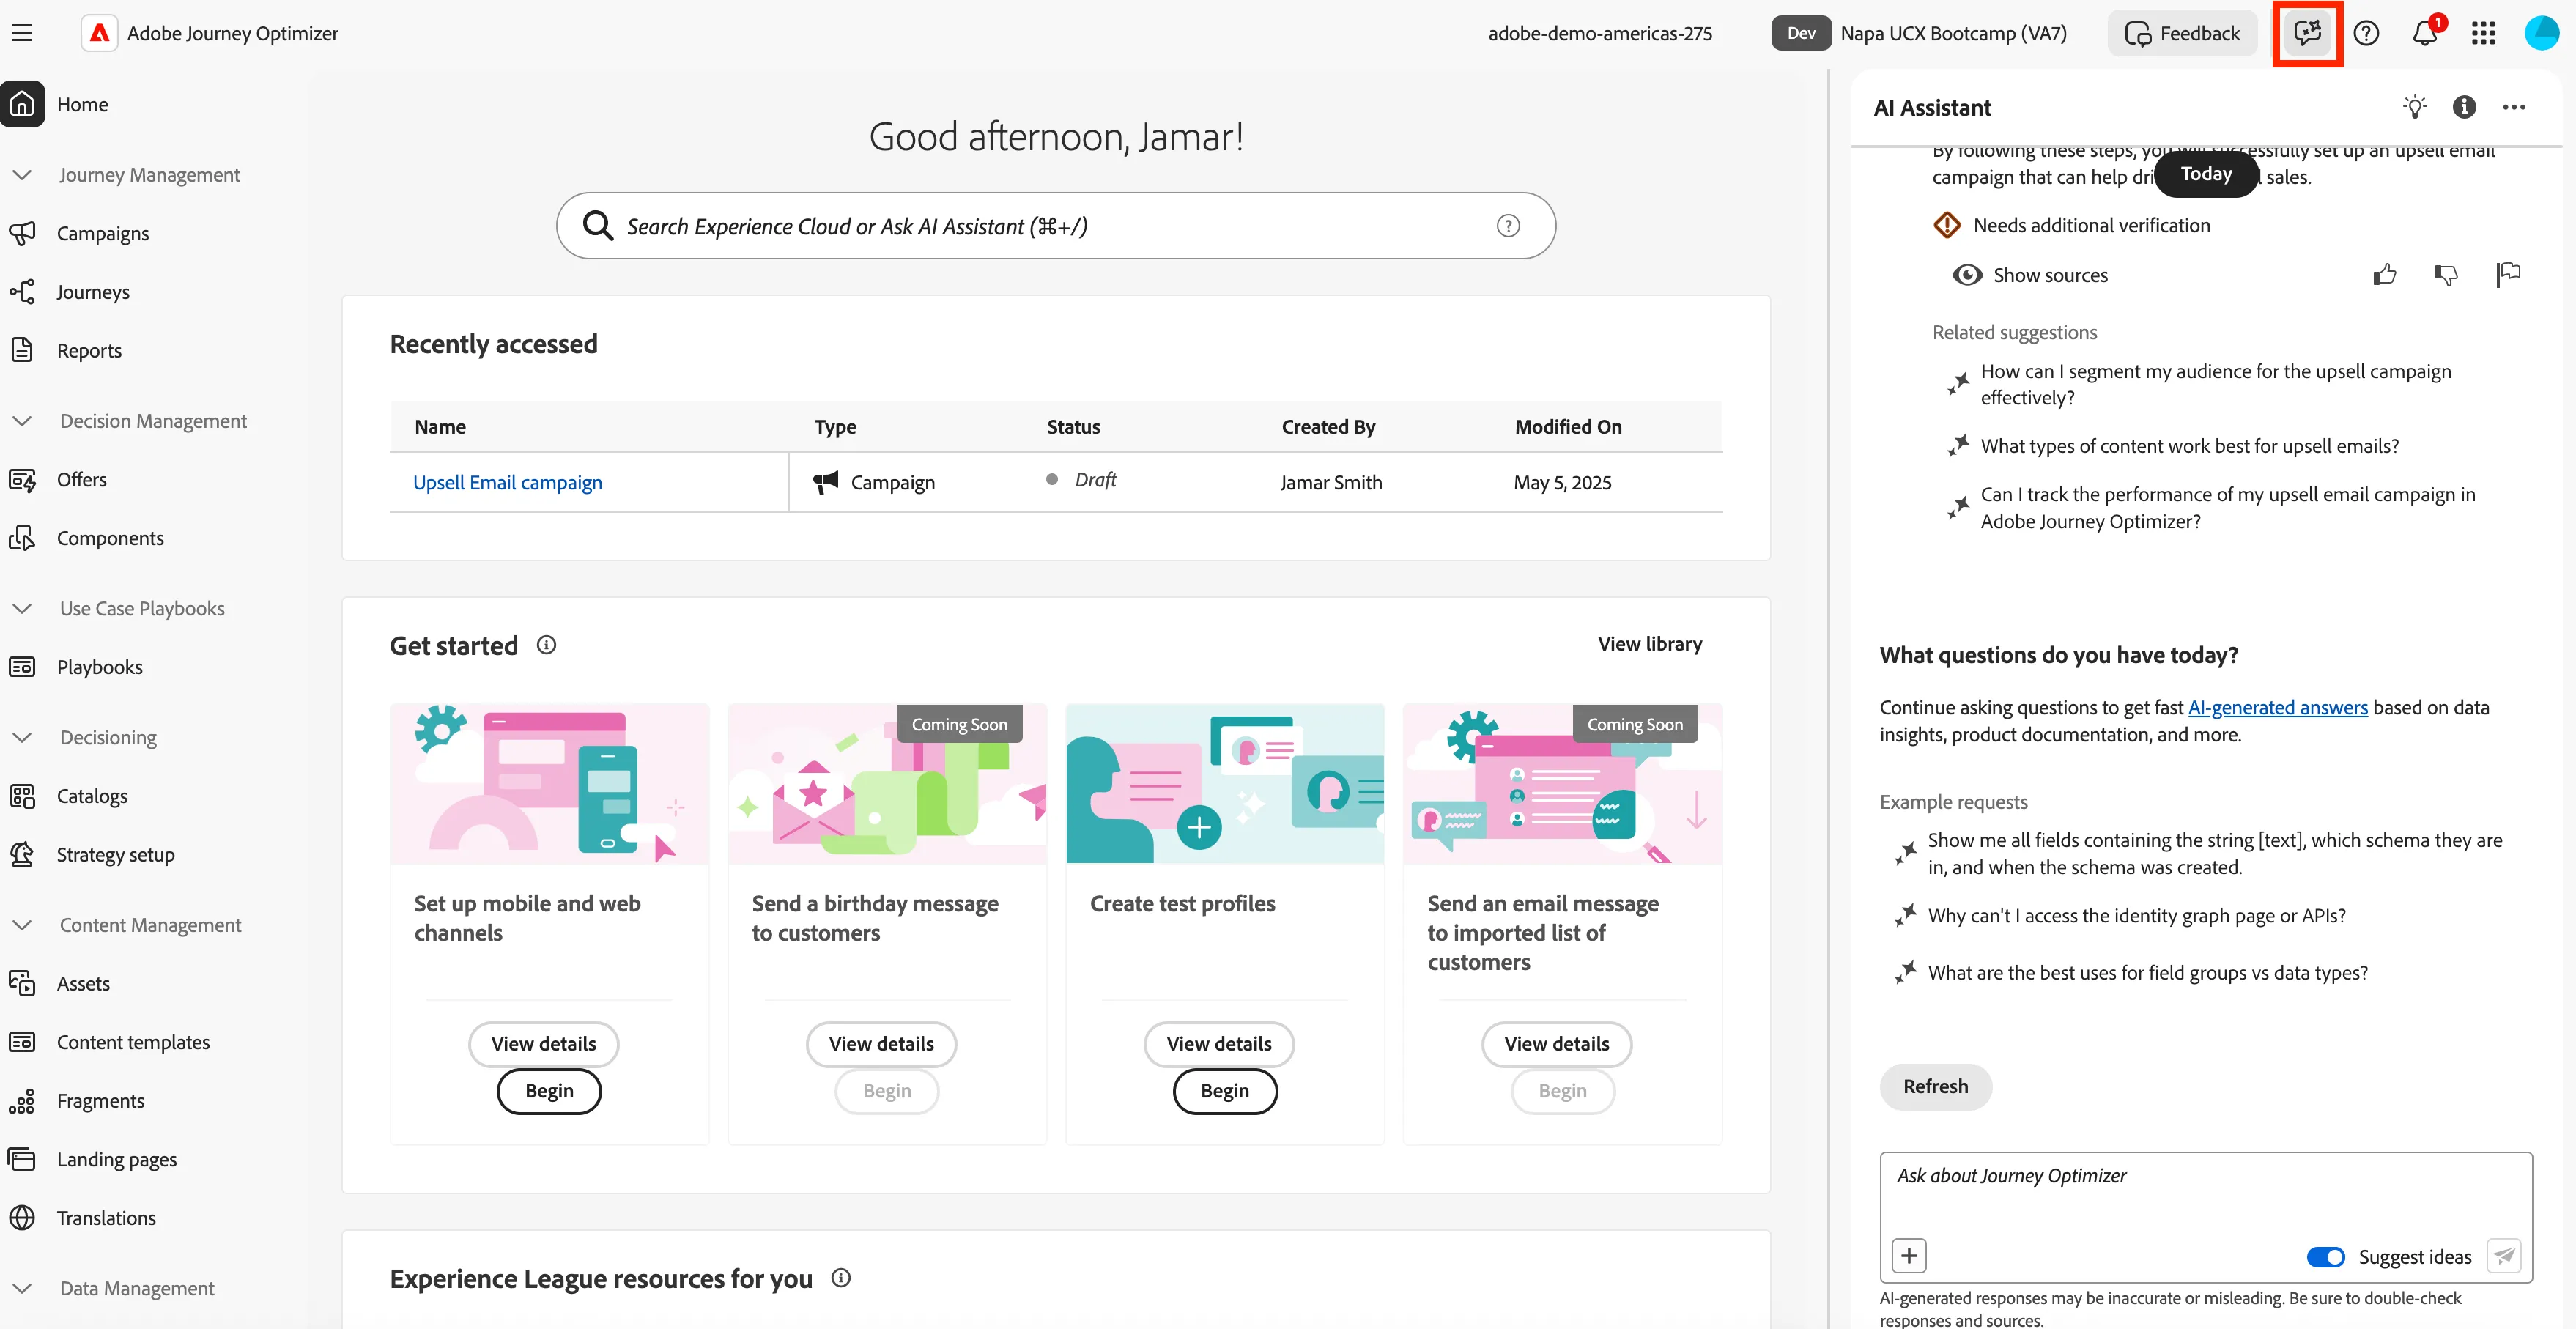Screen dimensions: 2576x1329
Task: Open the help question mark icon
Action: 2366,33
